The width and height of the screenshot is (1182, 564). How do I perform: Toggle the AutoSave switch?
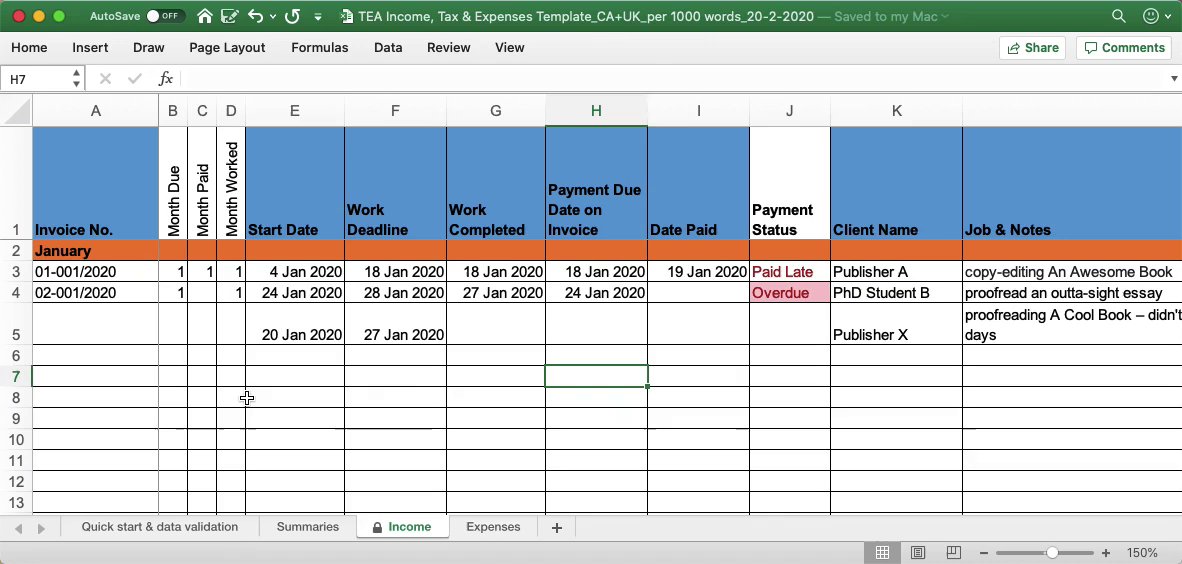tap(166, 16)
